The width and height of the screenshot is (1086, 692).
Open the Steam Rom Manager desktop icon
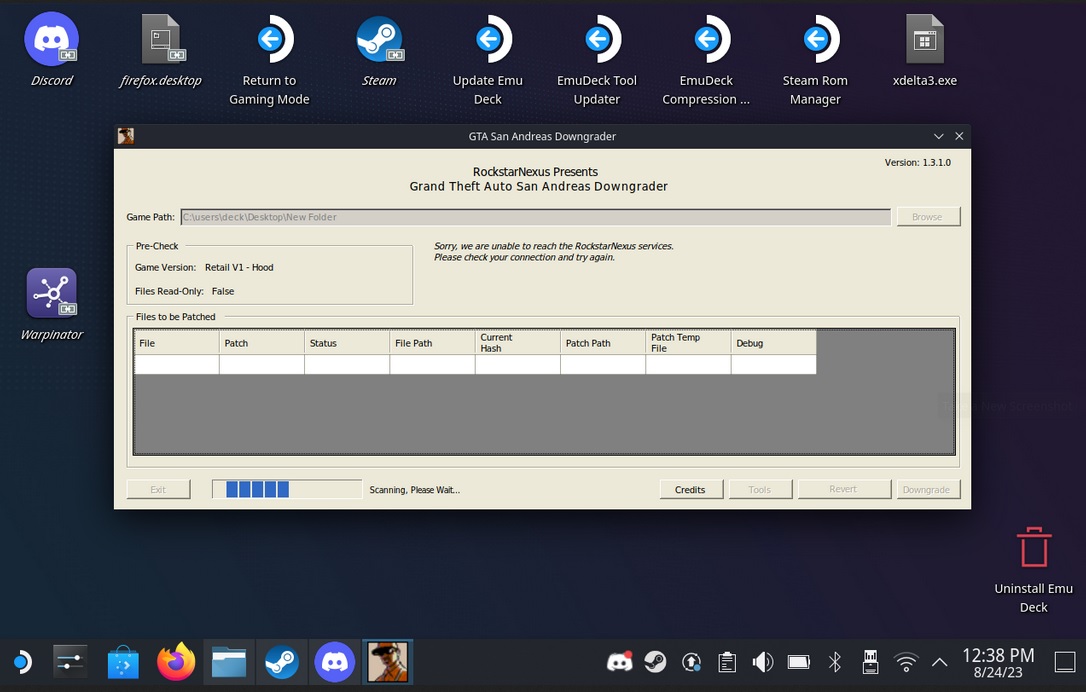coord(815,42)
